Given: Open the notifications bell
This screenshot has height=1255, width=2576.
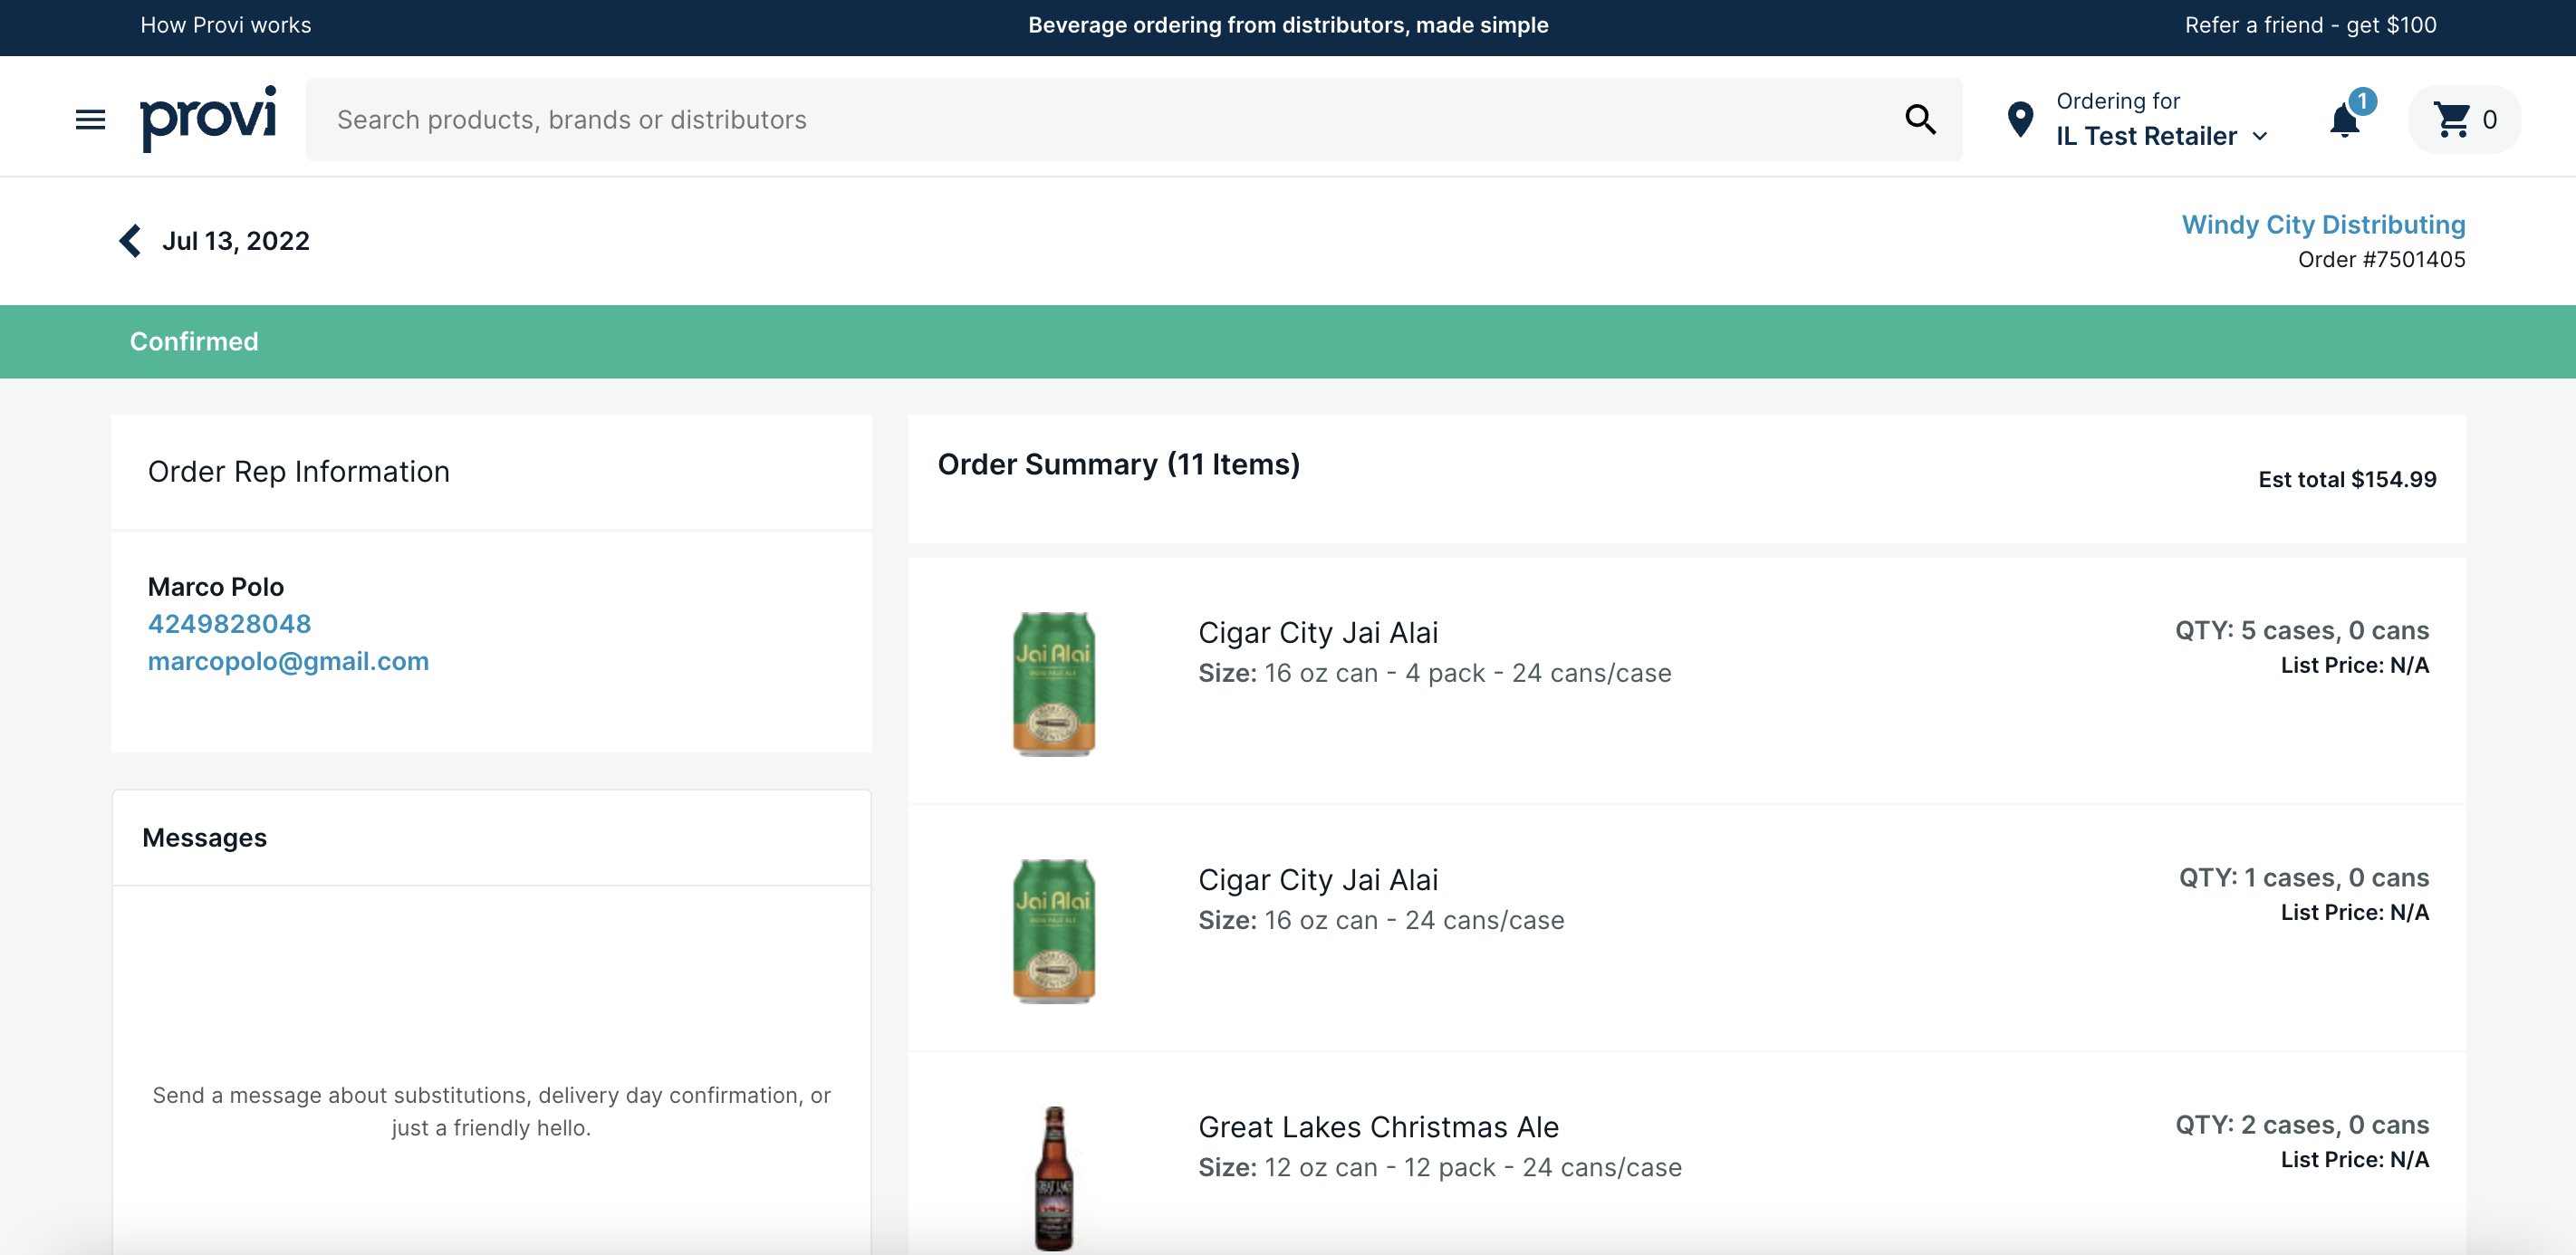Looking at the screenshot, I should coord(2344,121).
